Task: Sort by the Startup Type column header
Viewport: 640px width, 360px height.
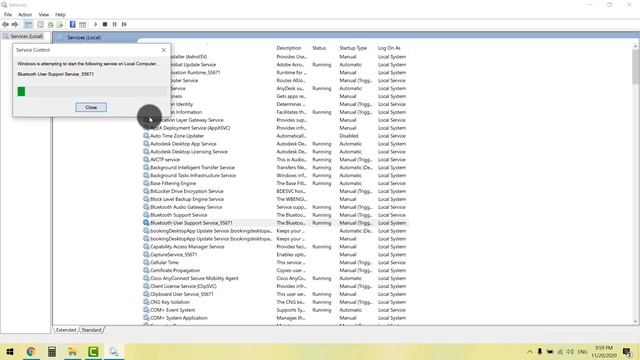Action: click(353, 48)
